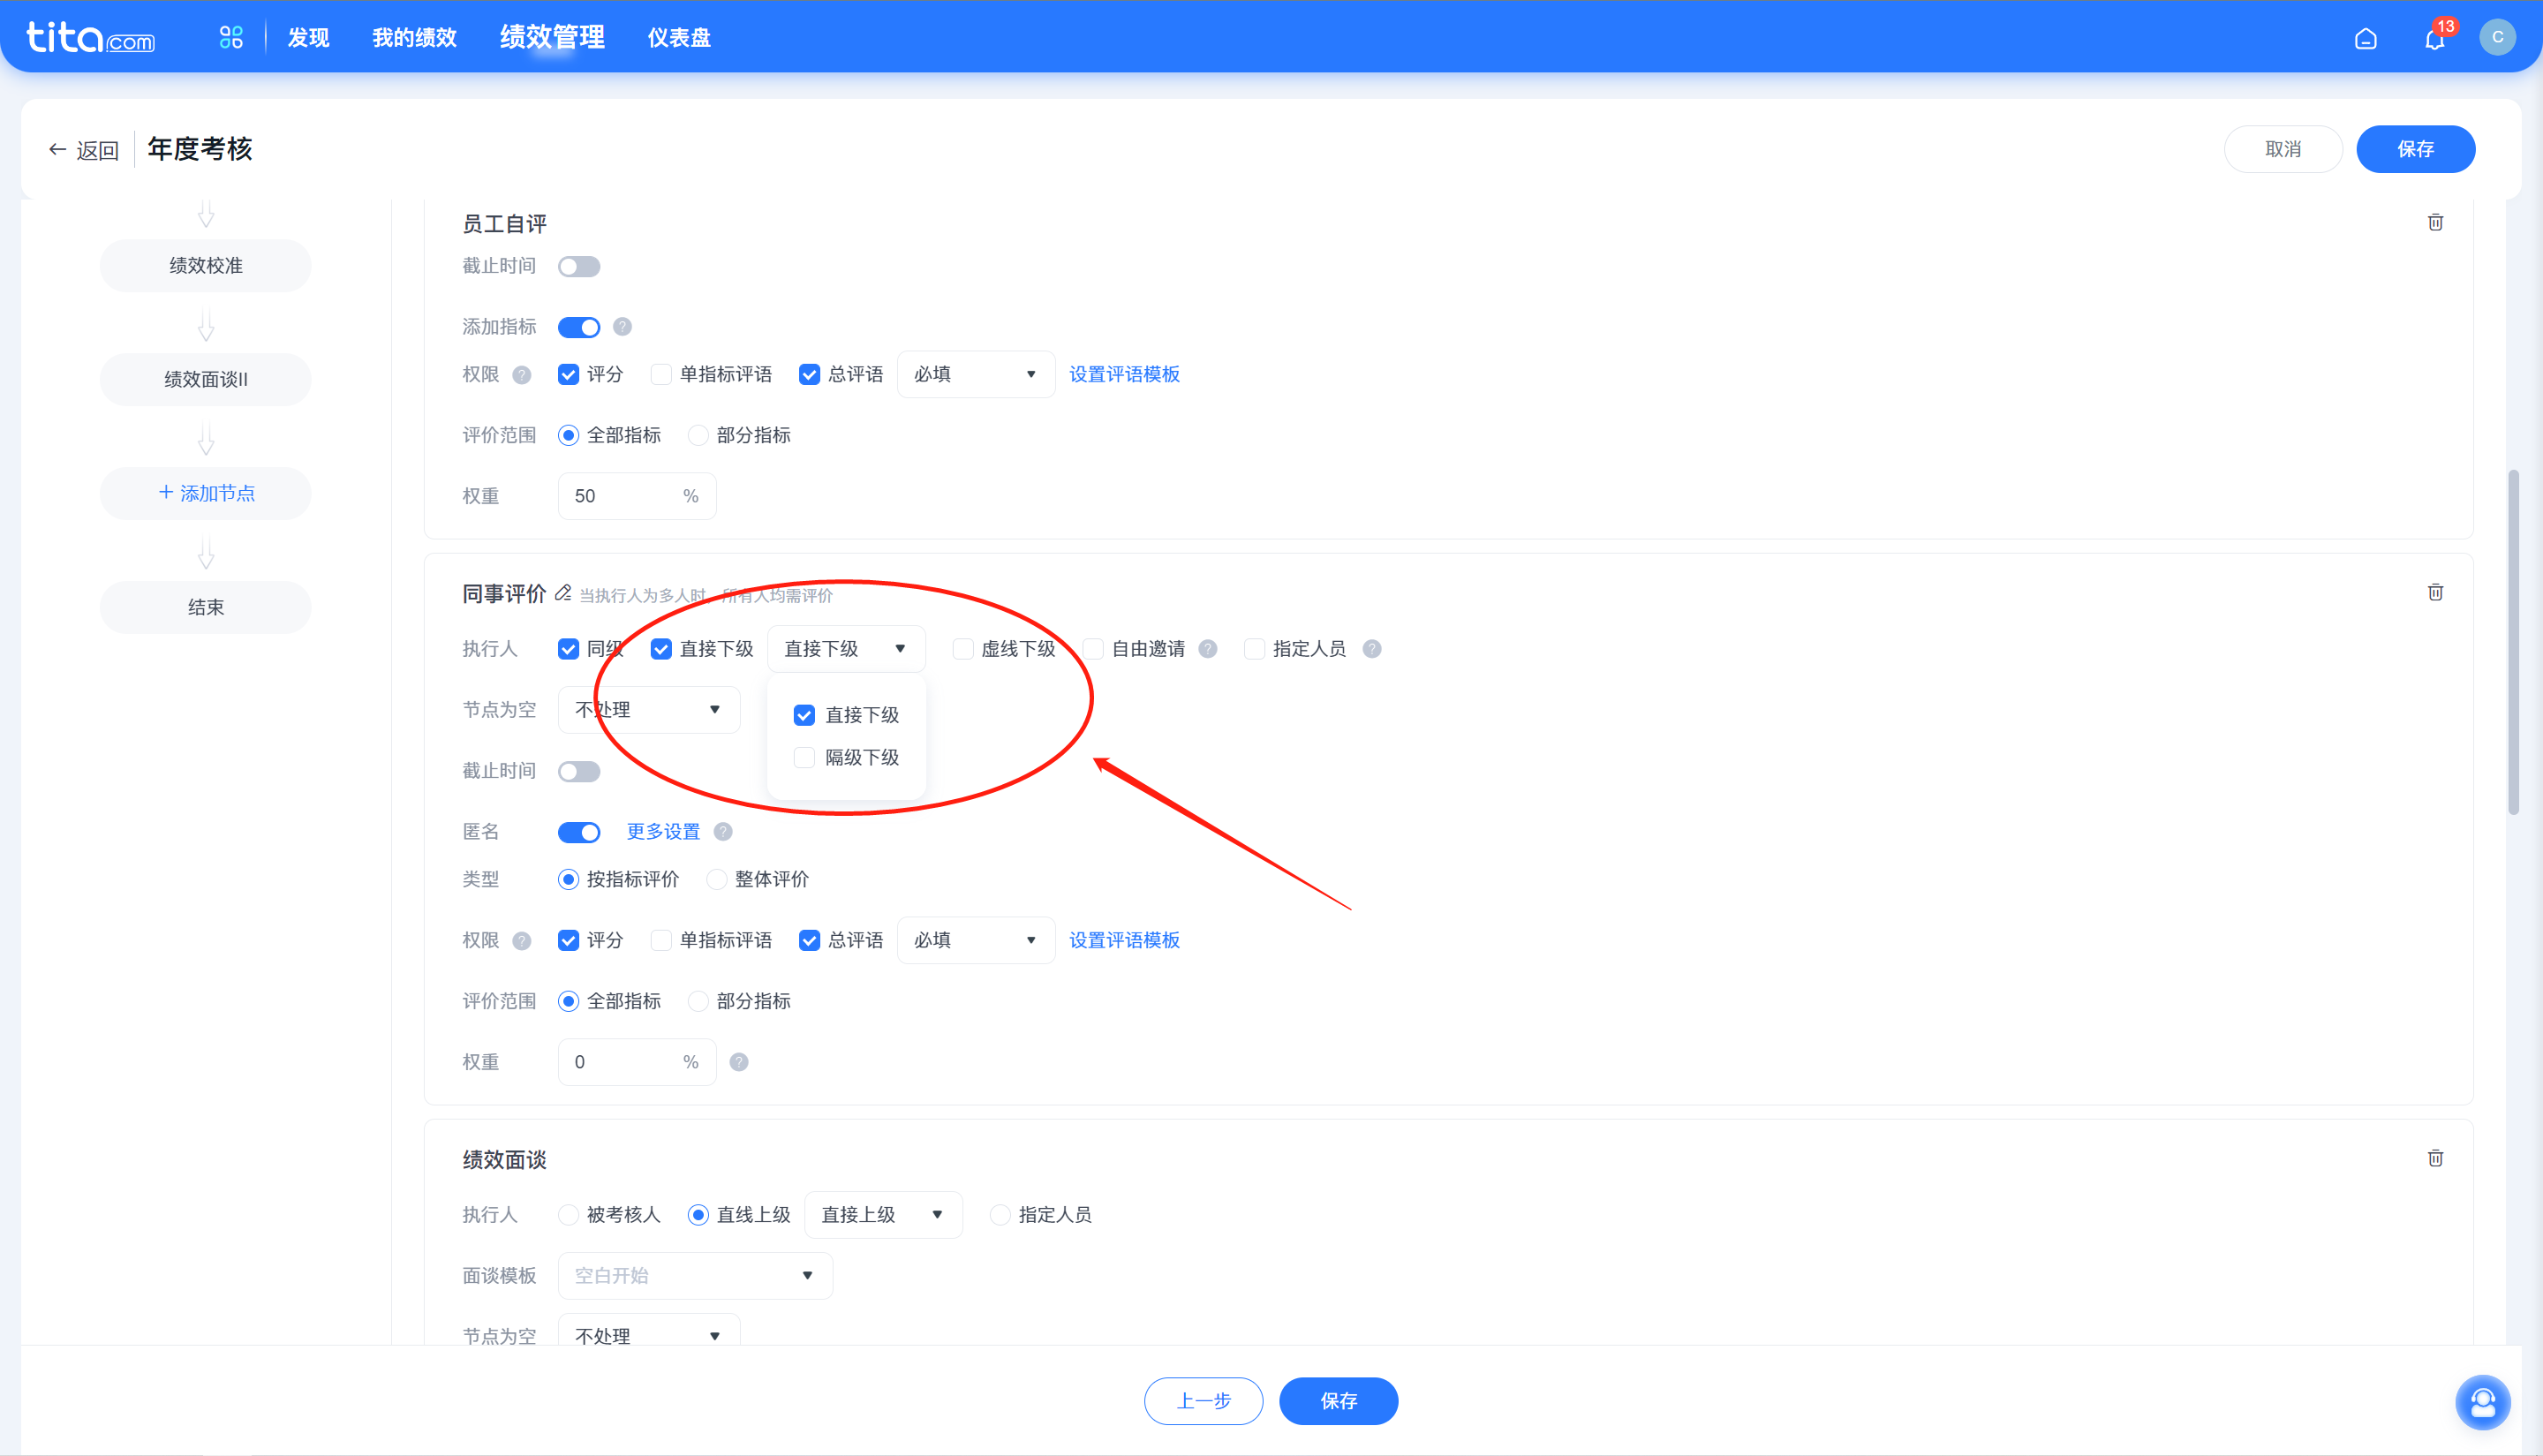Open the user avatar menu
This screenshot has height=1456, width=2543.
(2497, 37)
